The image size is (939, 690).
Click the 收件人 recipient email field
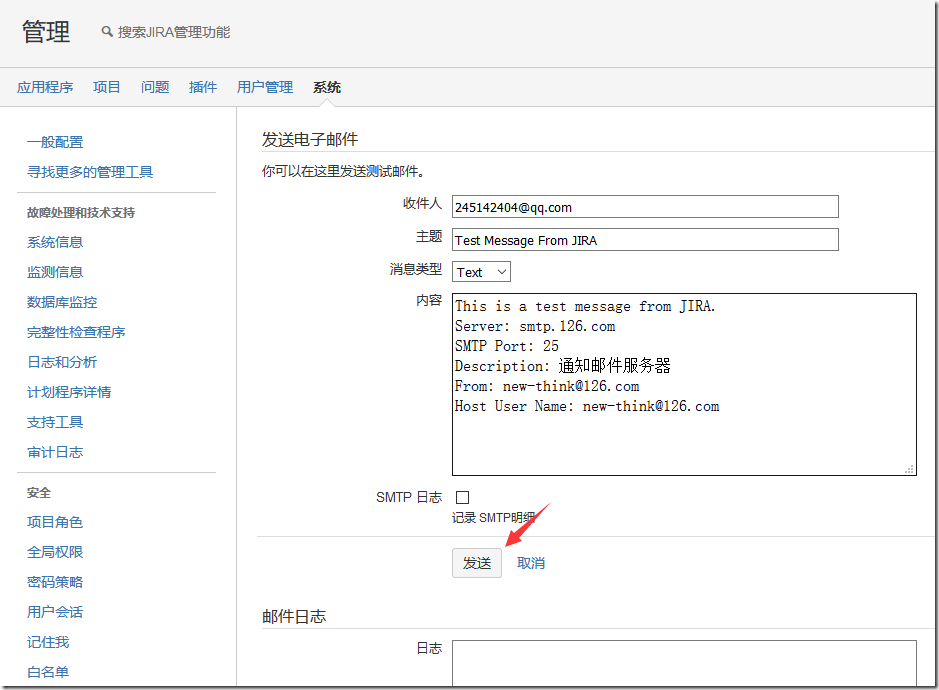click(x=645, y=207)
